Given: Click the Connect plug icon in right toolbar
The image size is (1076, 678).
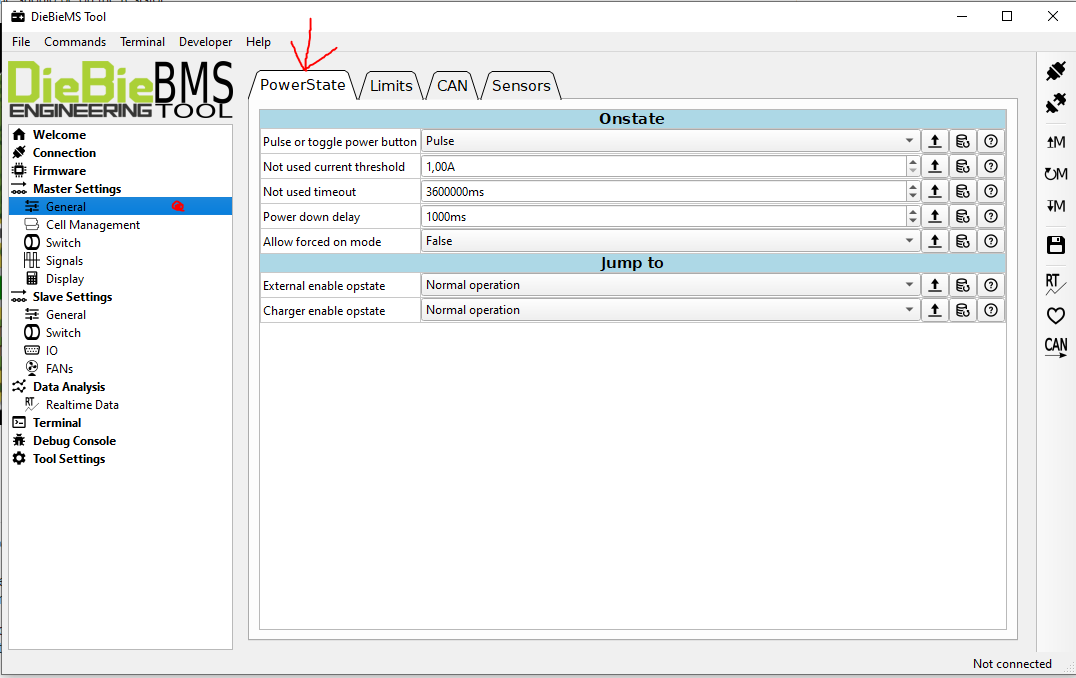Looking at the screenshot, I should click(1055, 71).
